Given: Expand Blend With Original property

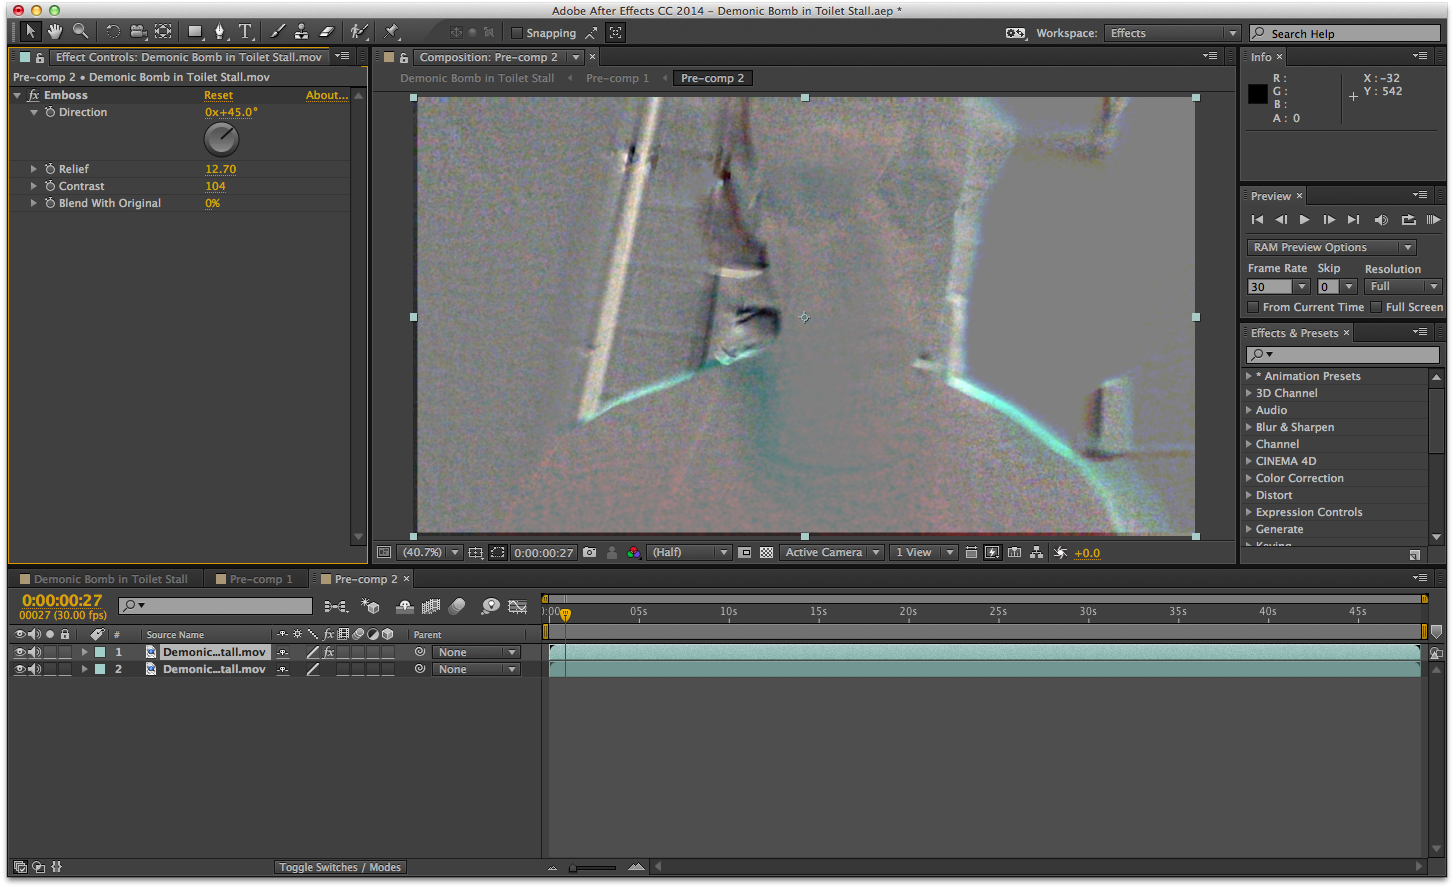Looking at the screenshot, I should (33, 203).
